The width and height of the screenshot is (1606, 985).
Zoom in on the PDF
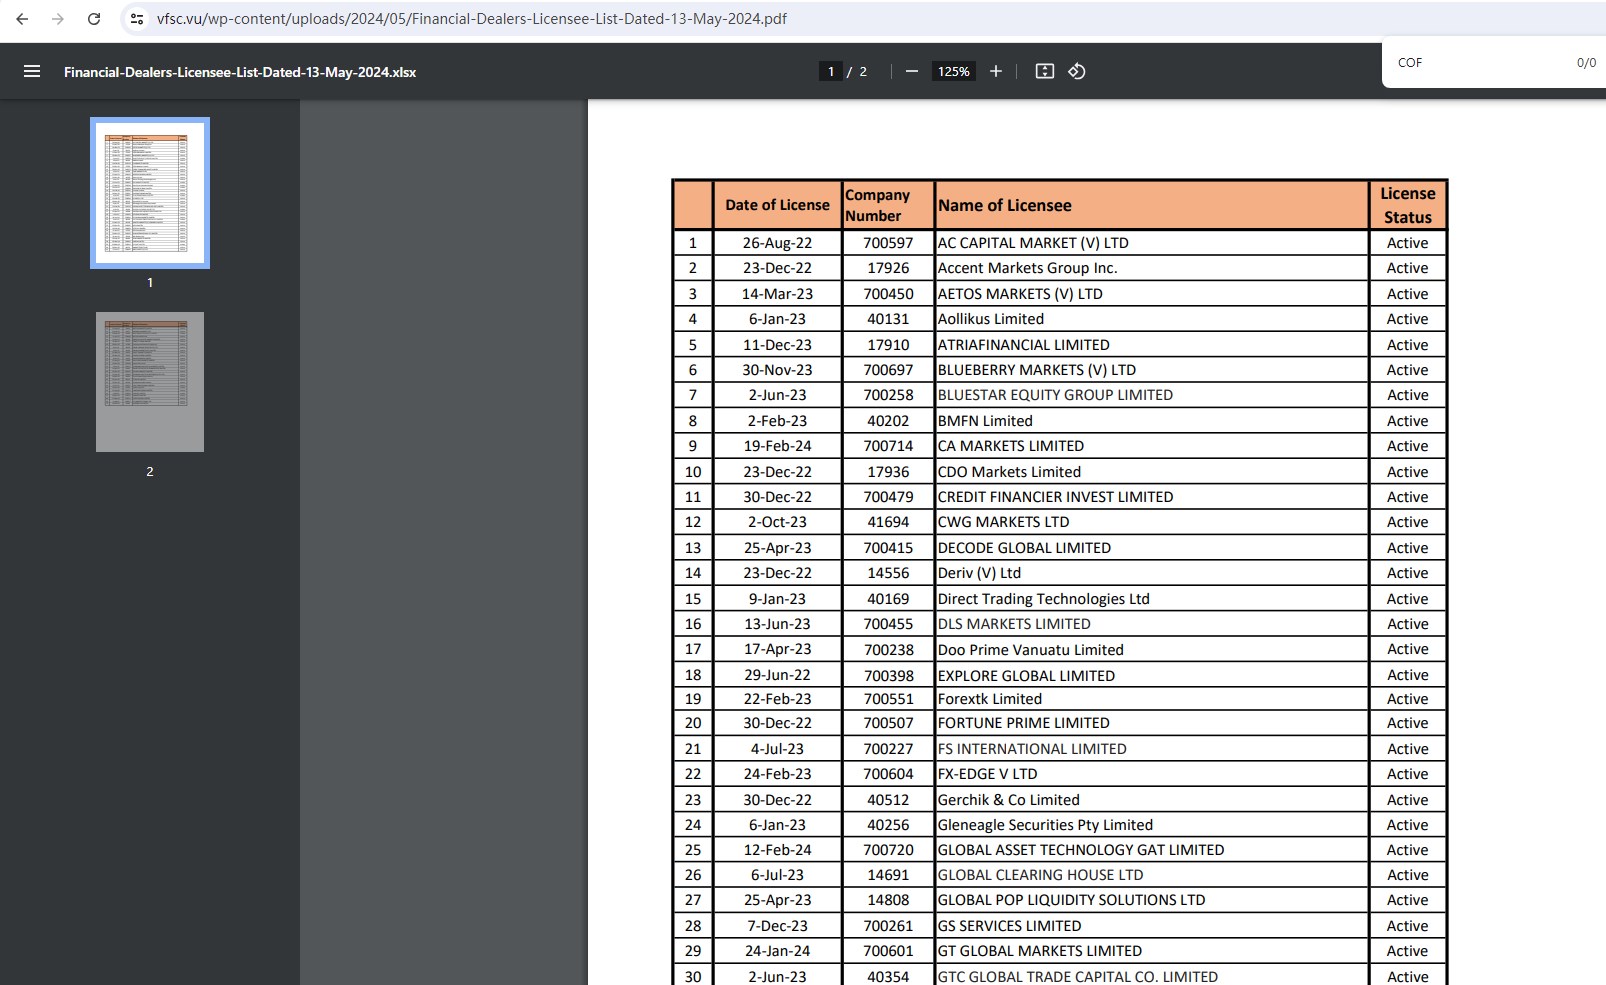pos(996,71)
